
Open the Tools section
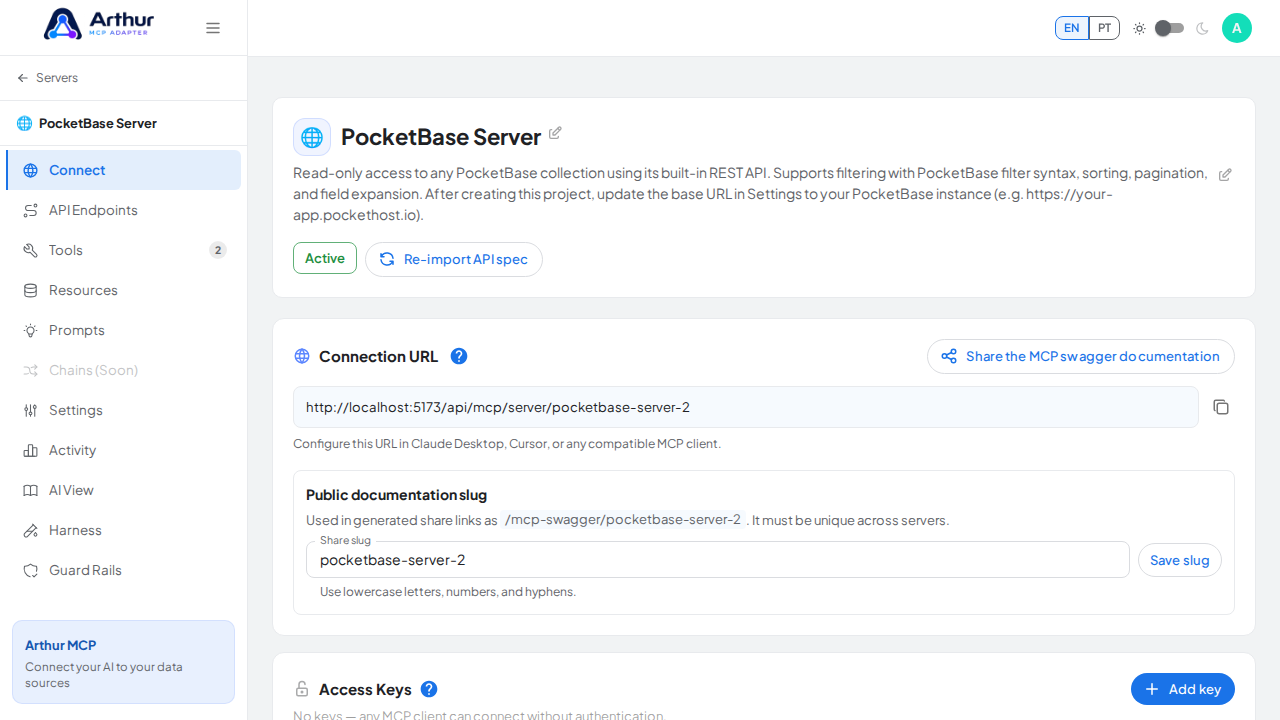tap(123, 250)
